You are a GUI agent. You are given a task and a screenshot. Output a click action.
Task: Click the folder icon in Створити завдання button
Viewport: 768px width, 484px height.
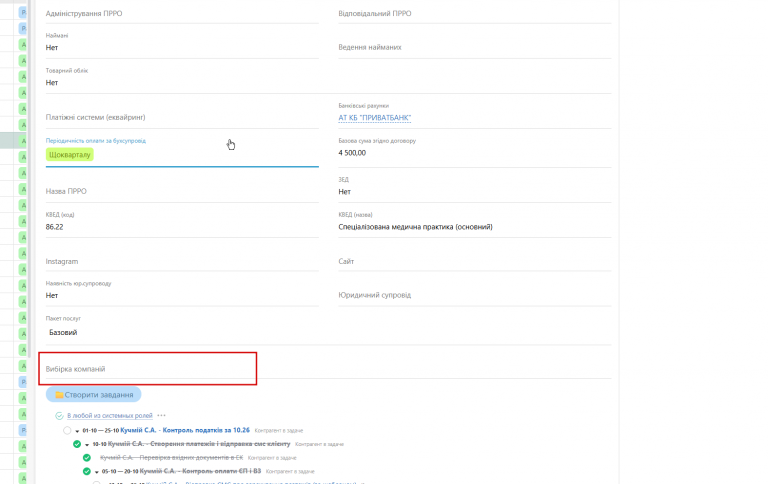click(x=59, y=395)
